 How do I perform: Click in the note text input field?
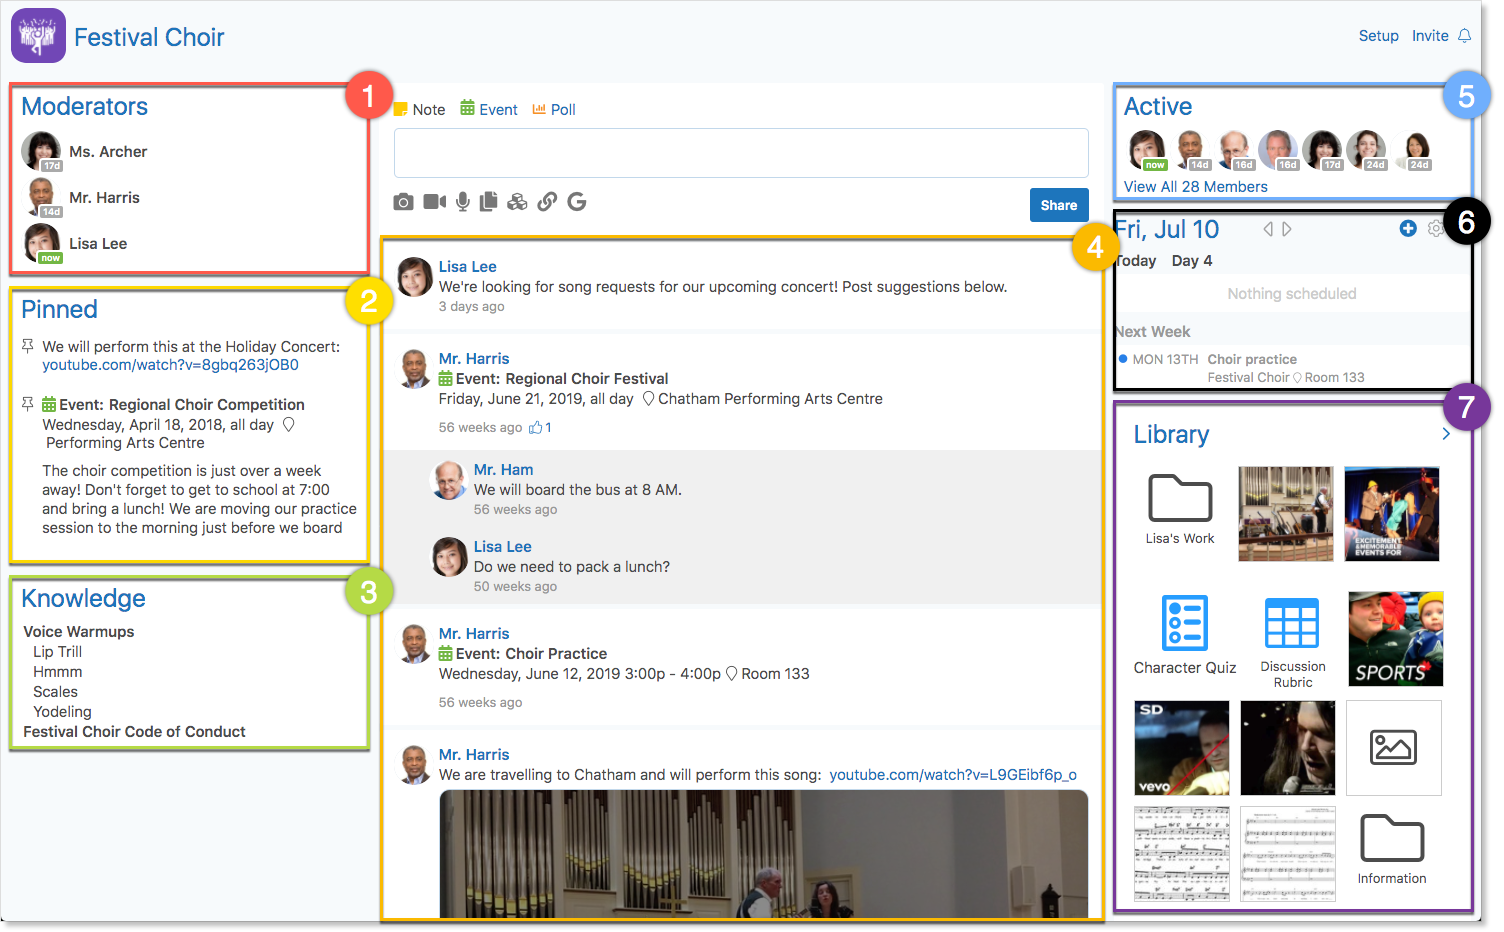[x=741, y=153]
